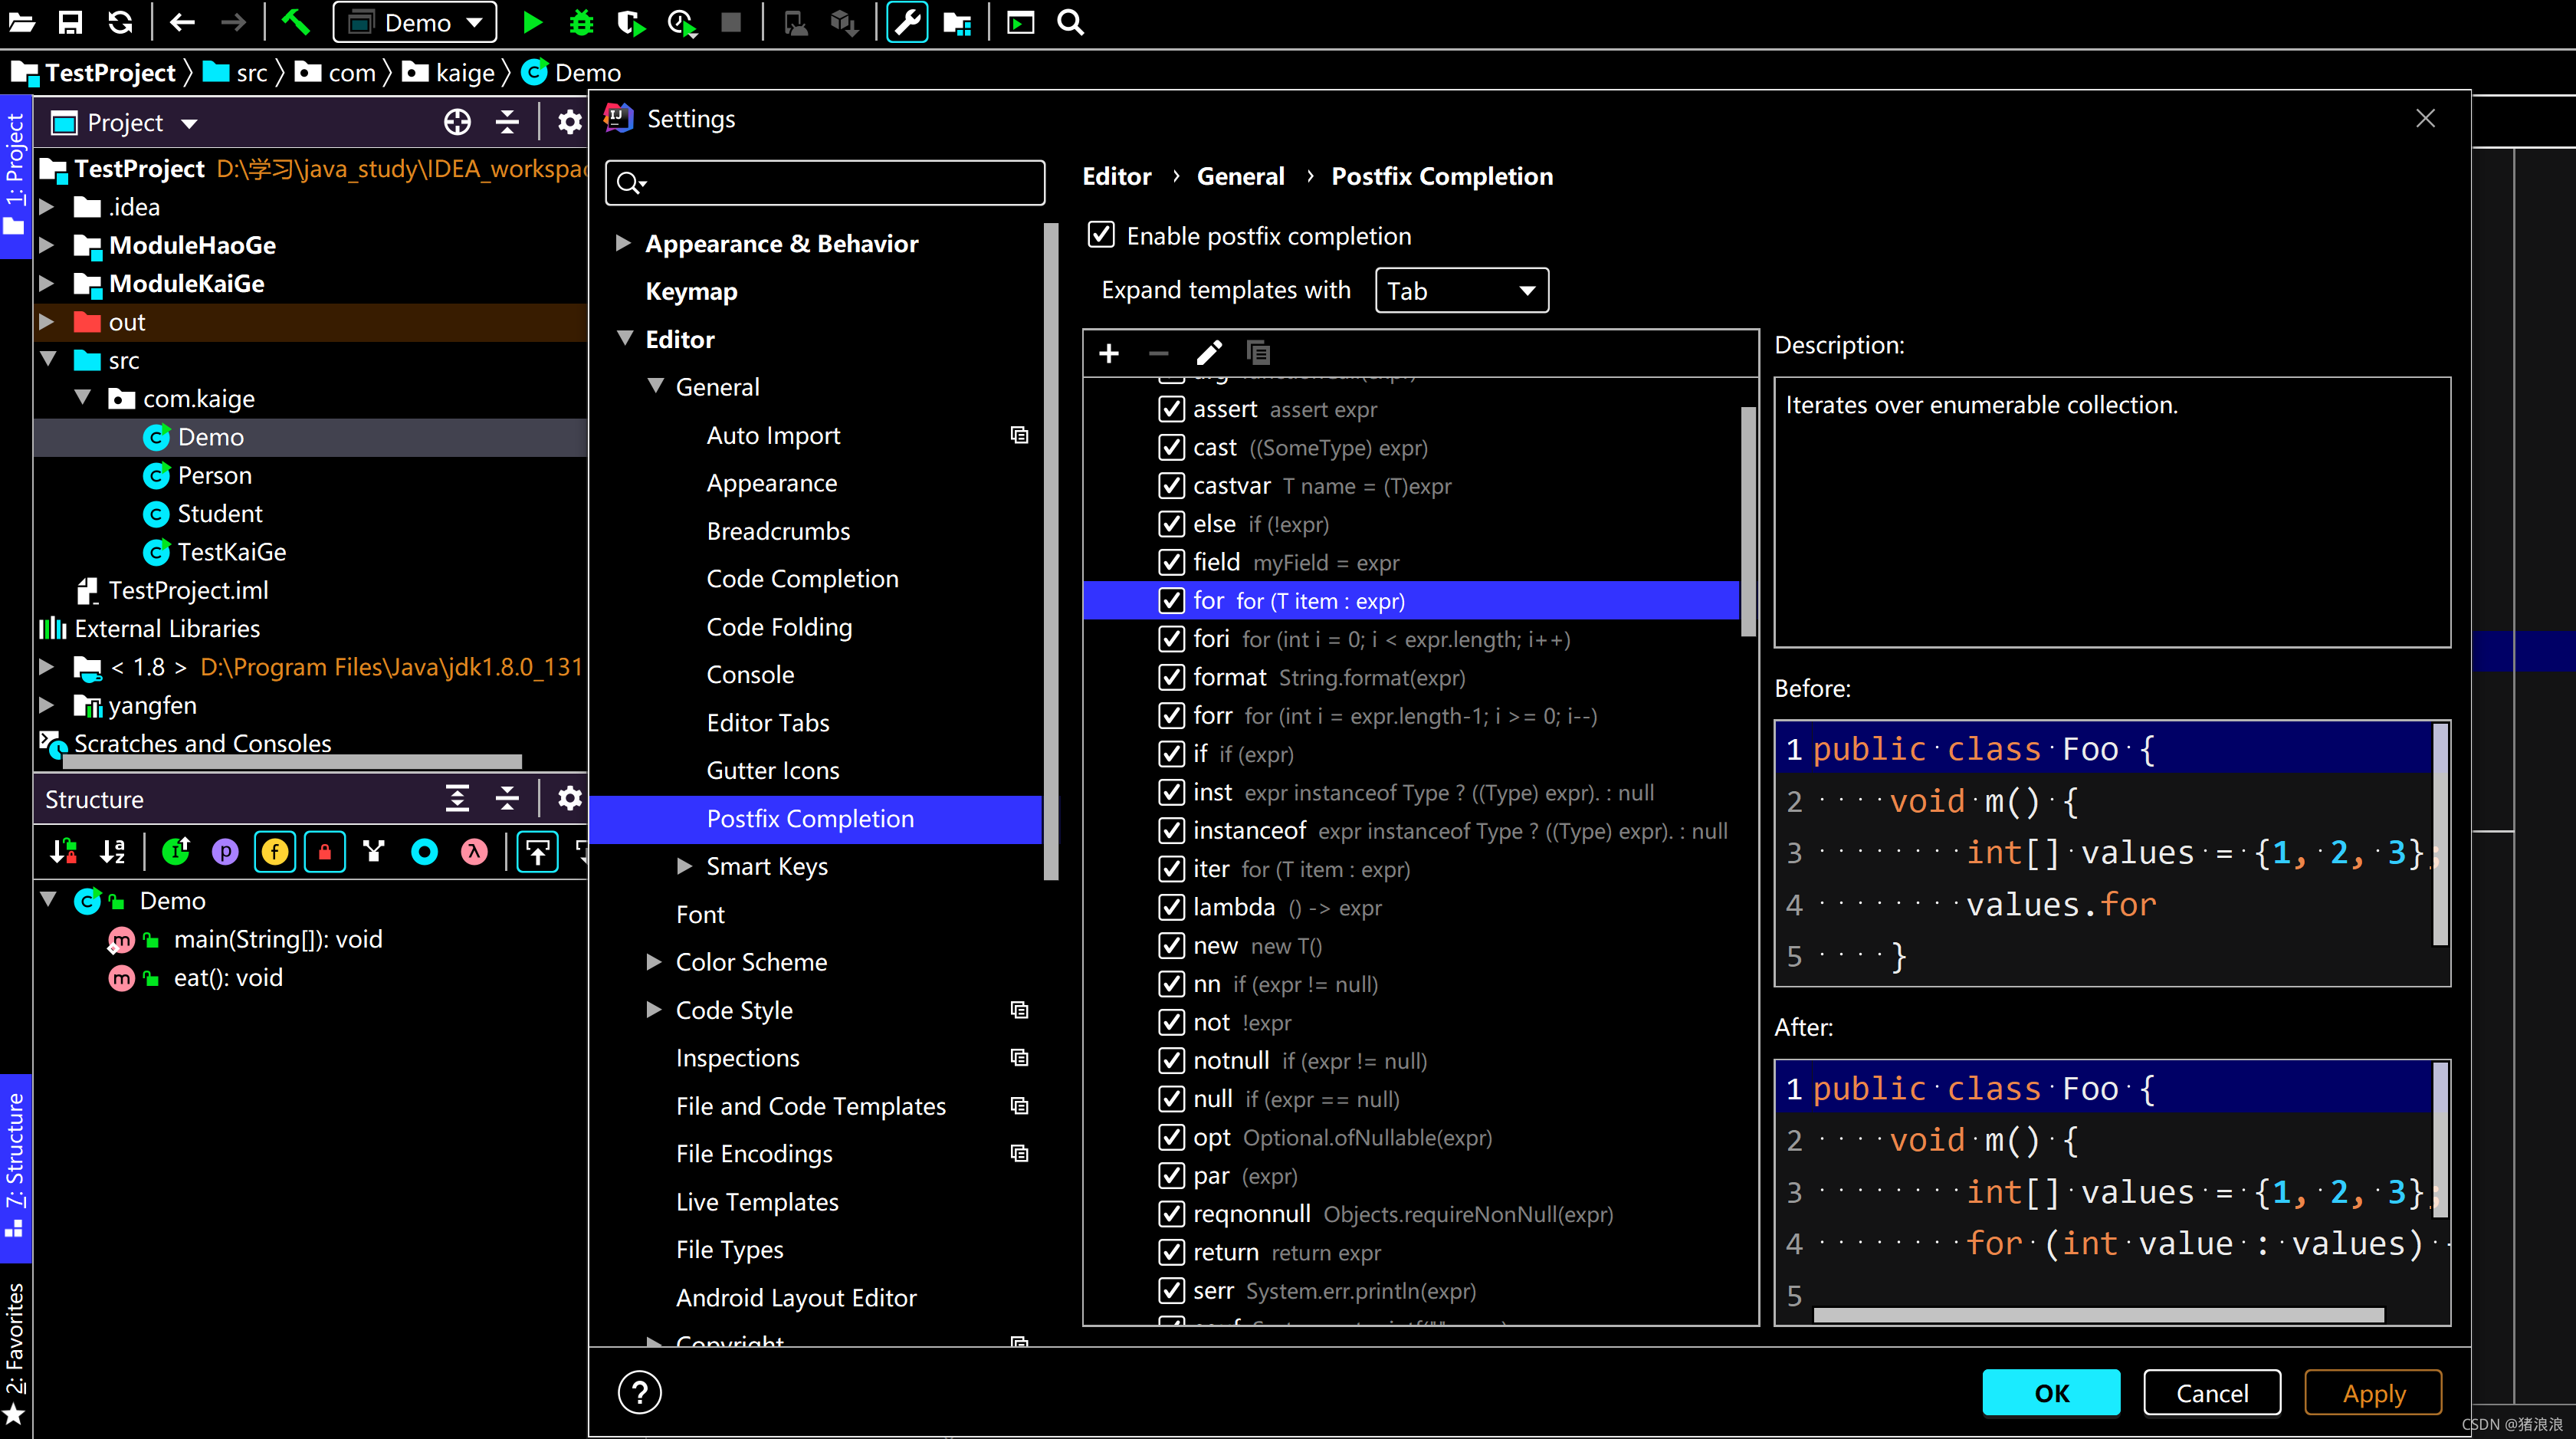This screenshot has height=1439, width=2576.
Task: Uncheck the cast template checkbox
Action: (x=1171, y=447)
